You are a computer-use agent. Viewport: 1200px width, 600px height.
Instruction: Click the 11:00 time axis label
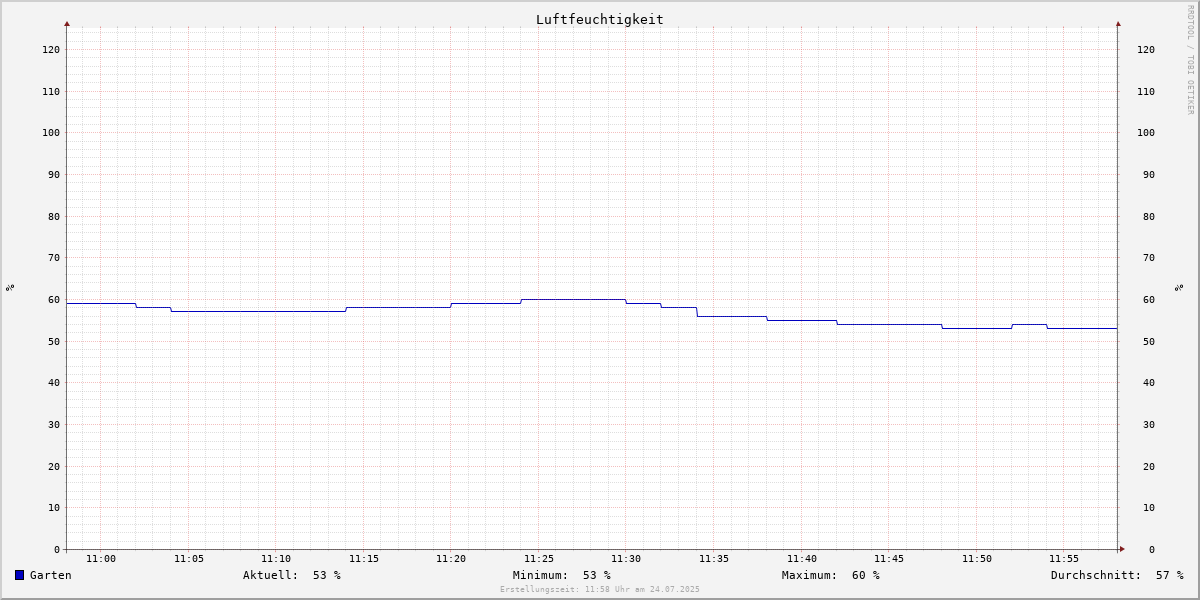click(101, 559)
